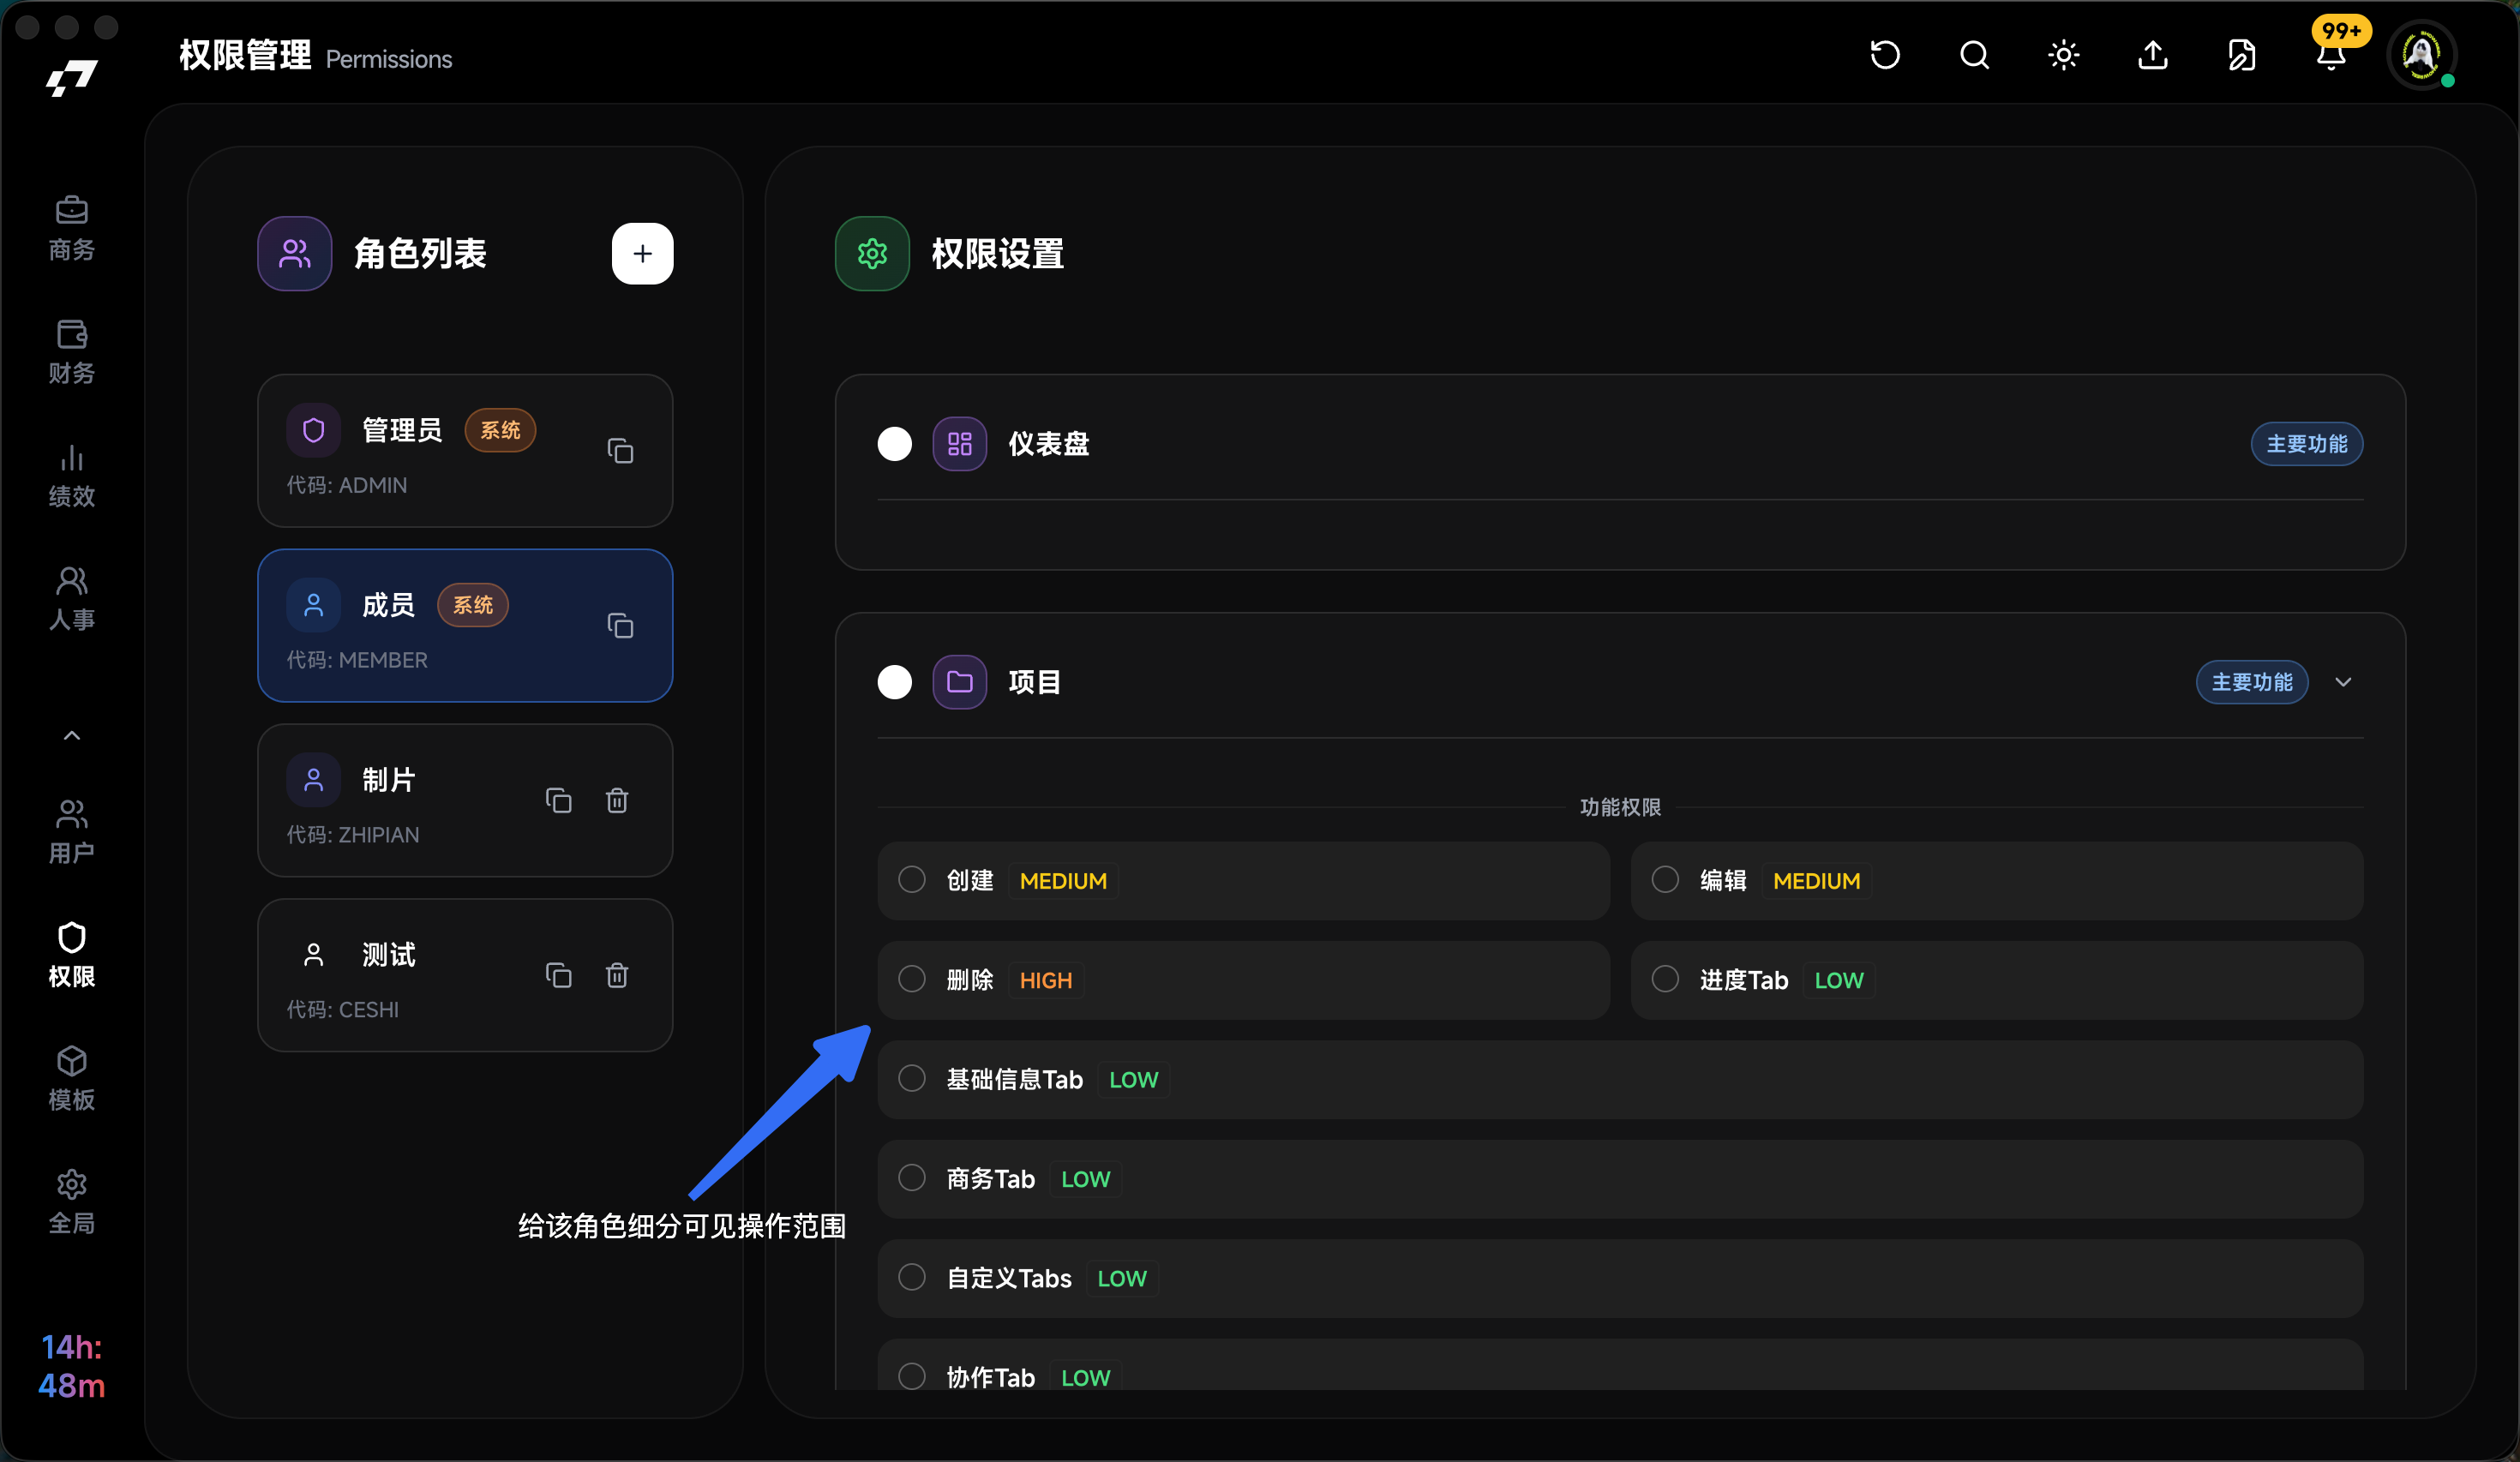Select the 管理员 role card
Screen dimensions: 2520x1462
click(x=465, y=451)
